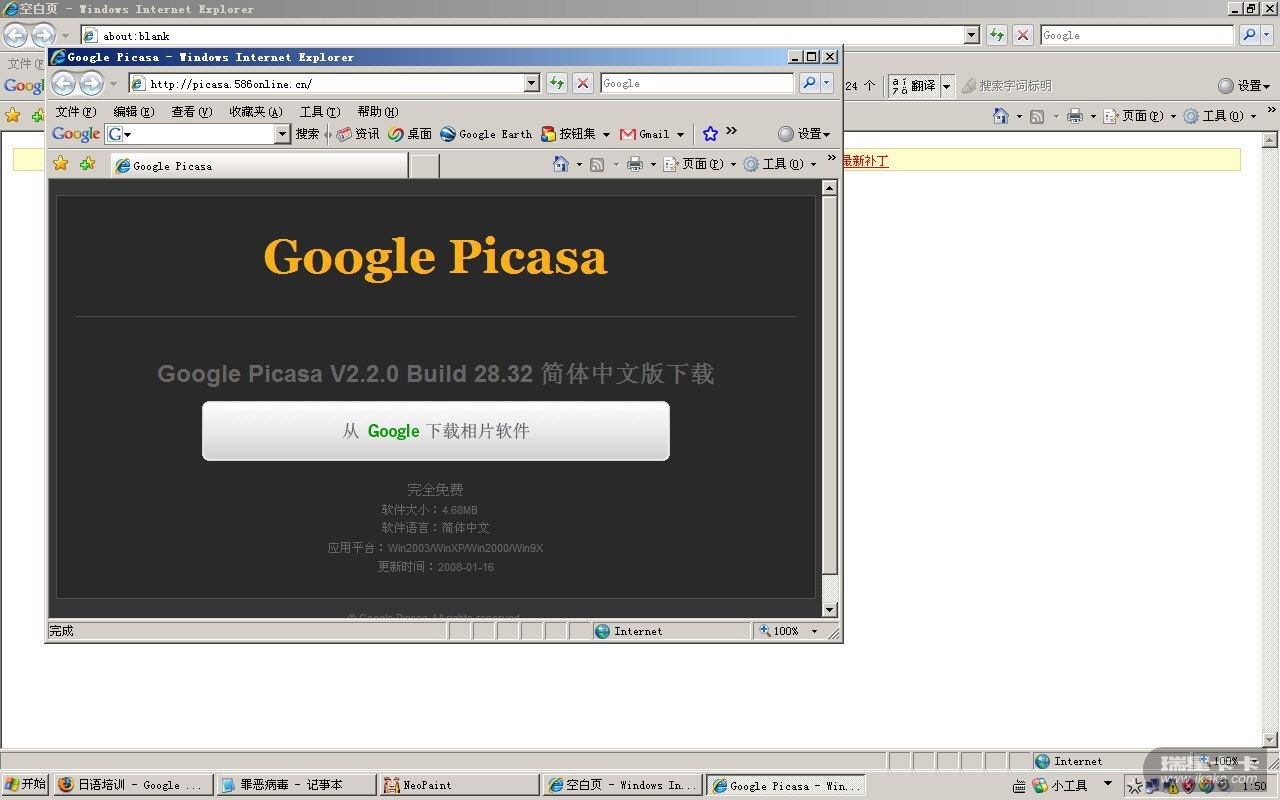Open 设置 settings in Picasa window toolbar
Viewport: 1280px width, 800px height.
[x=805, y=134]
